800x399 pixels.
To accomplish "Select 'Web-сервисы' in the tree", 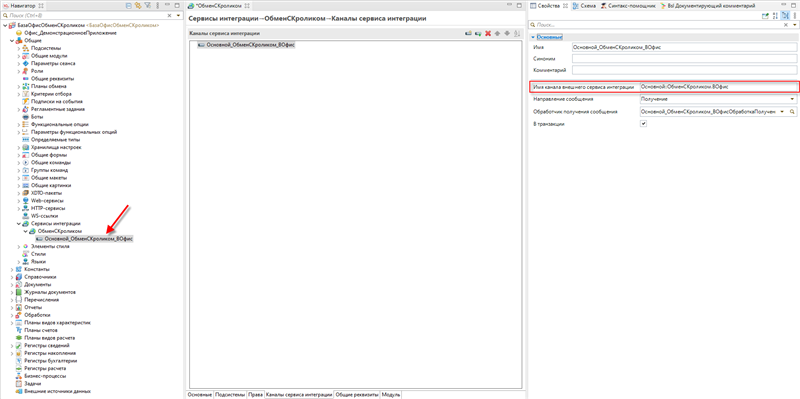I will (47, 201).
